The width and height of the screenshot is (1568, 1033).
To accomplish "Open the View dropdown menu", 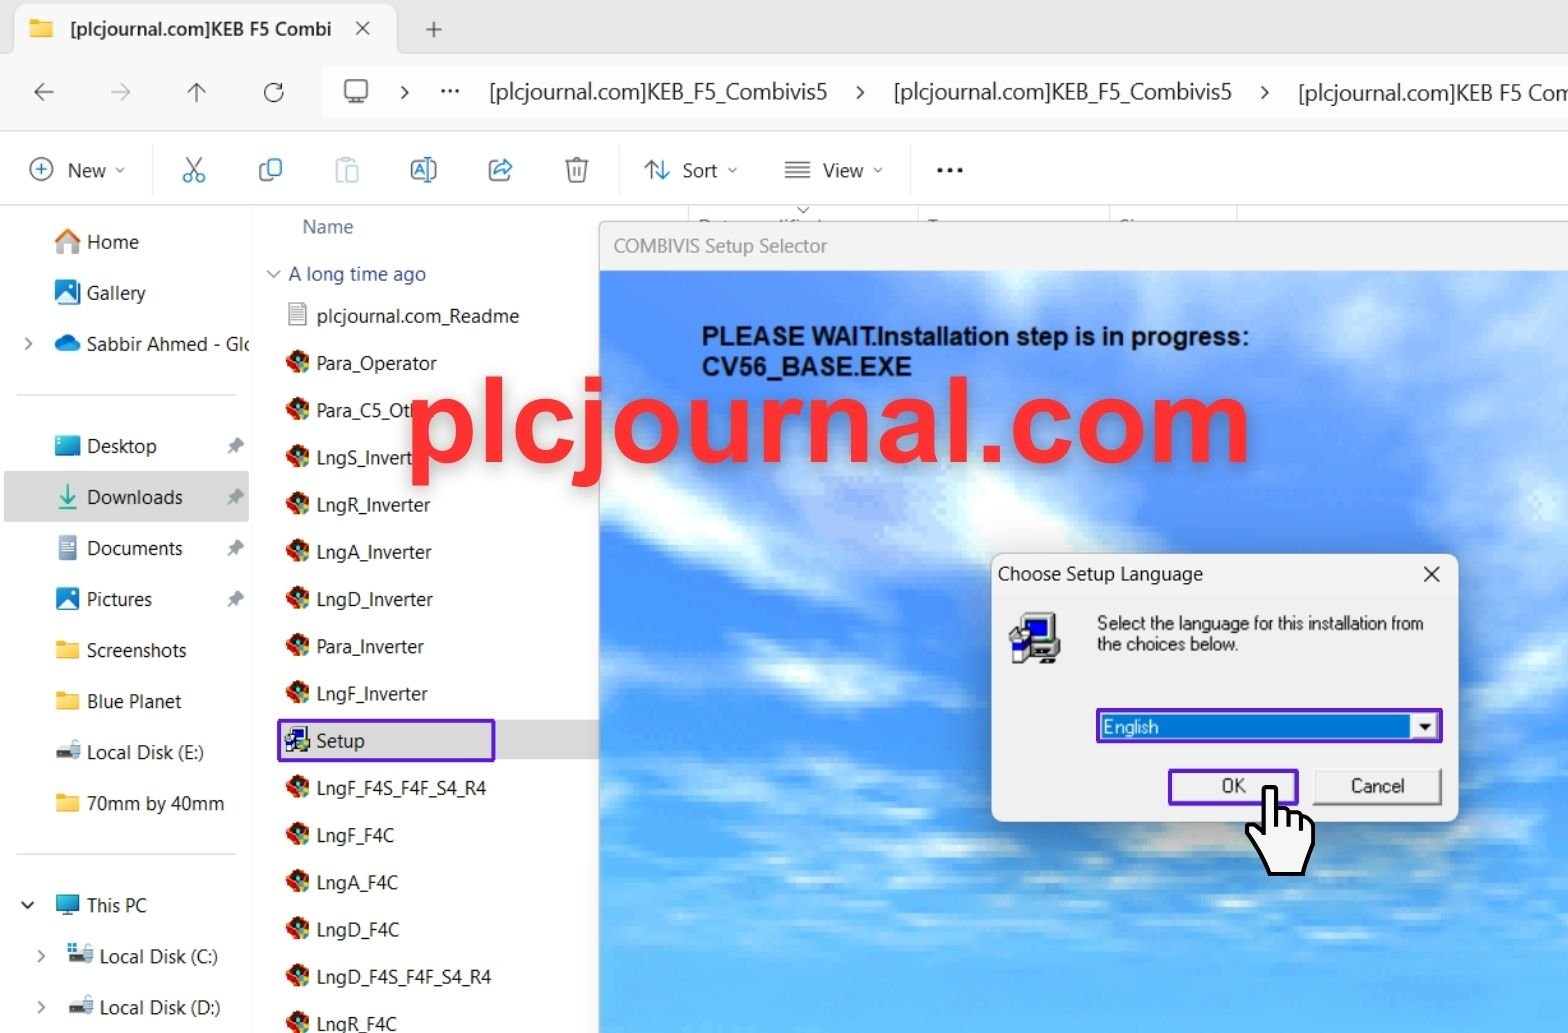I will [x=834, y=170].
